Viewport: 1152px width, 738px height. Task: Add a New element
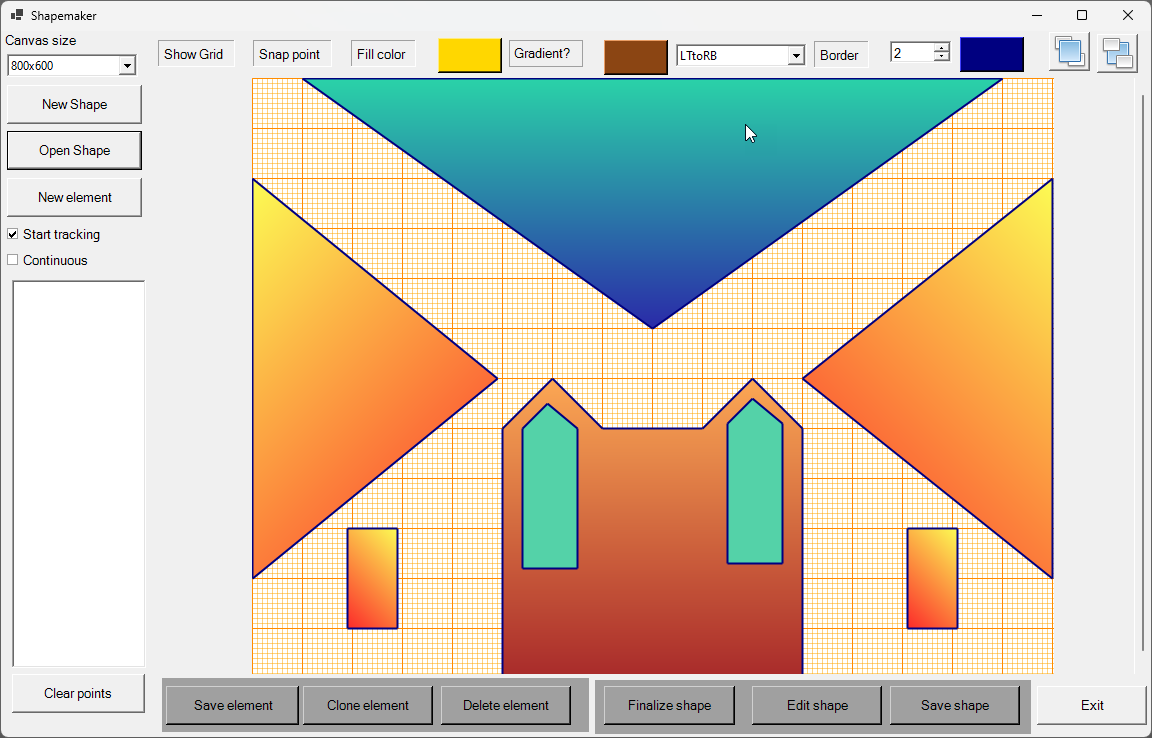point(74,197)
